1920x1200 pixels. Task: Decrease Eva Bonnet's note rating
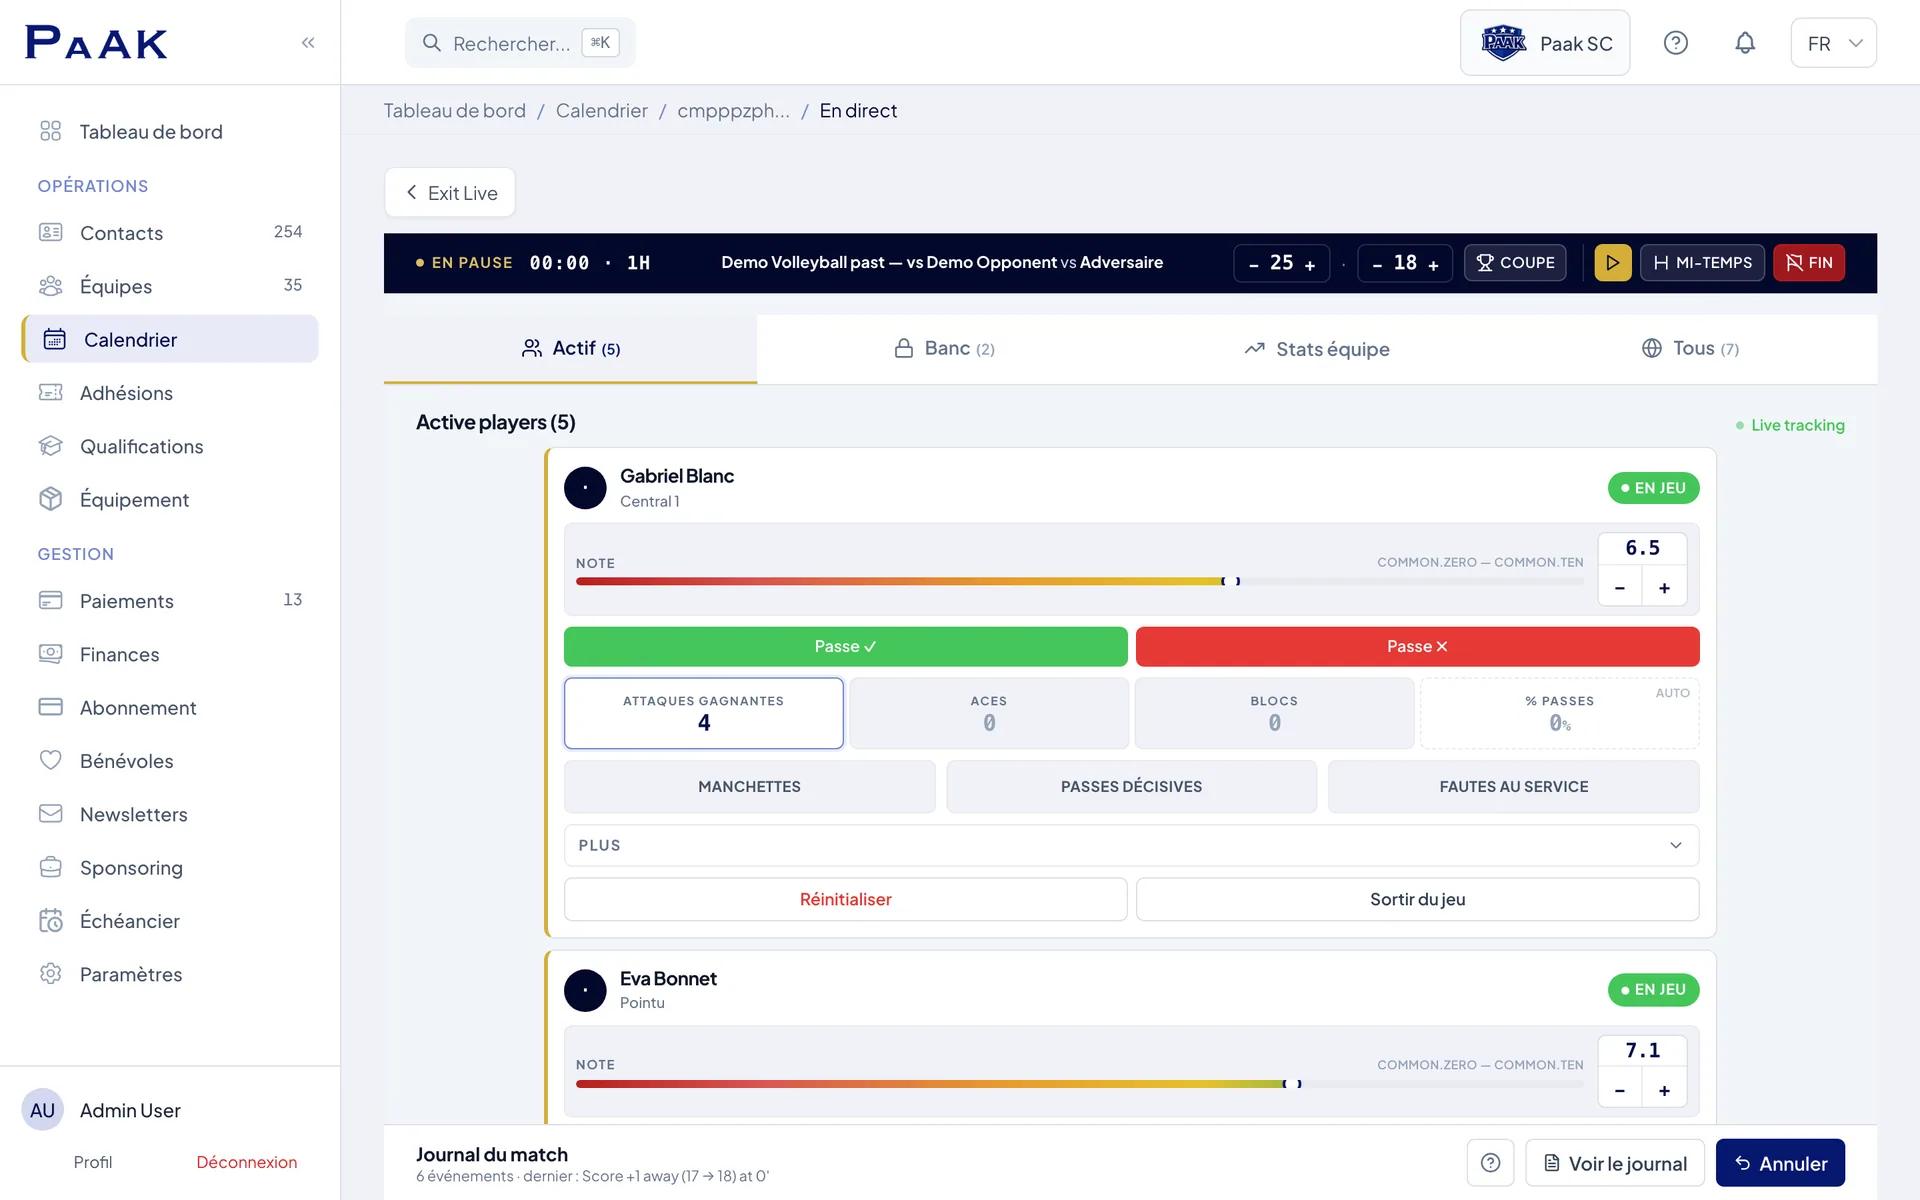pyautogui.click(x=1620, y=1090)
